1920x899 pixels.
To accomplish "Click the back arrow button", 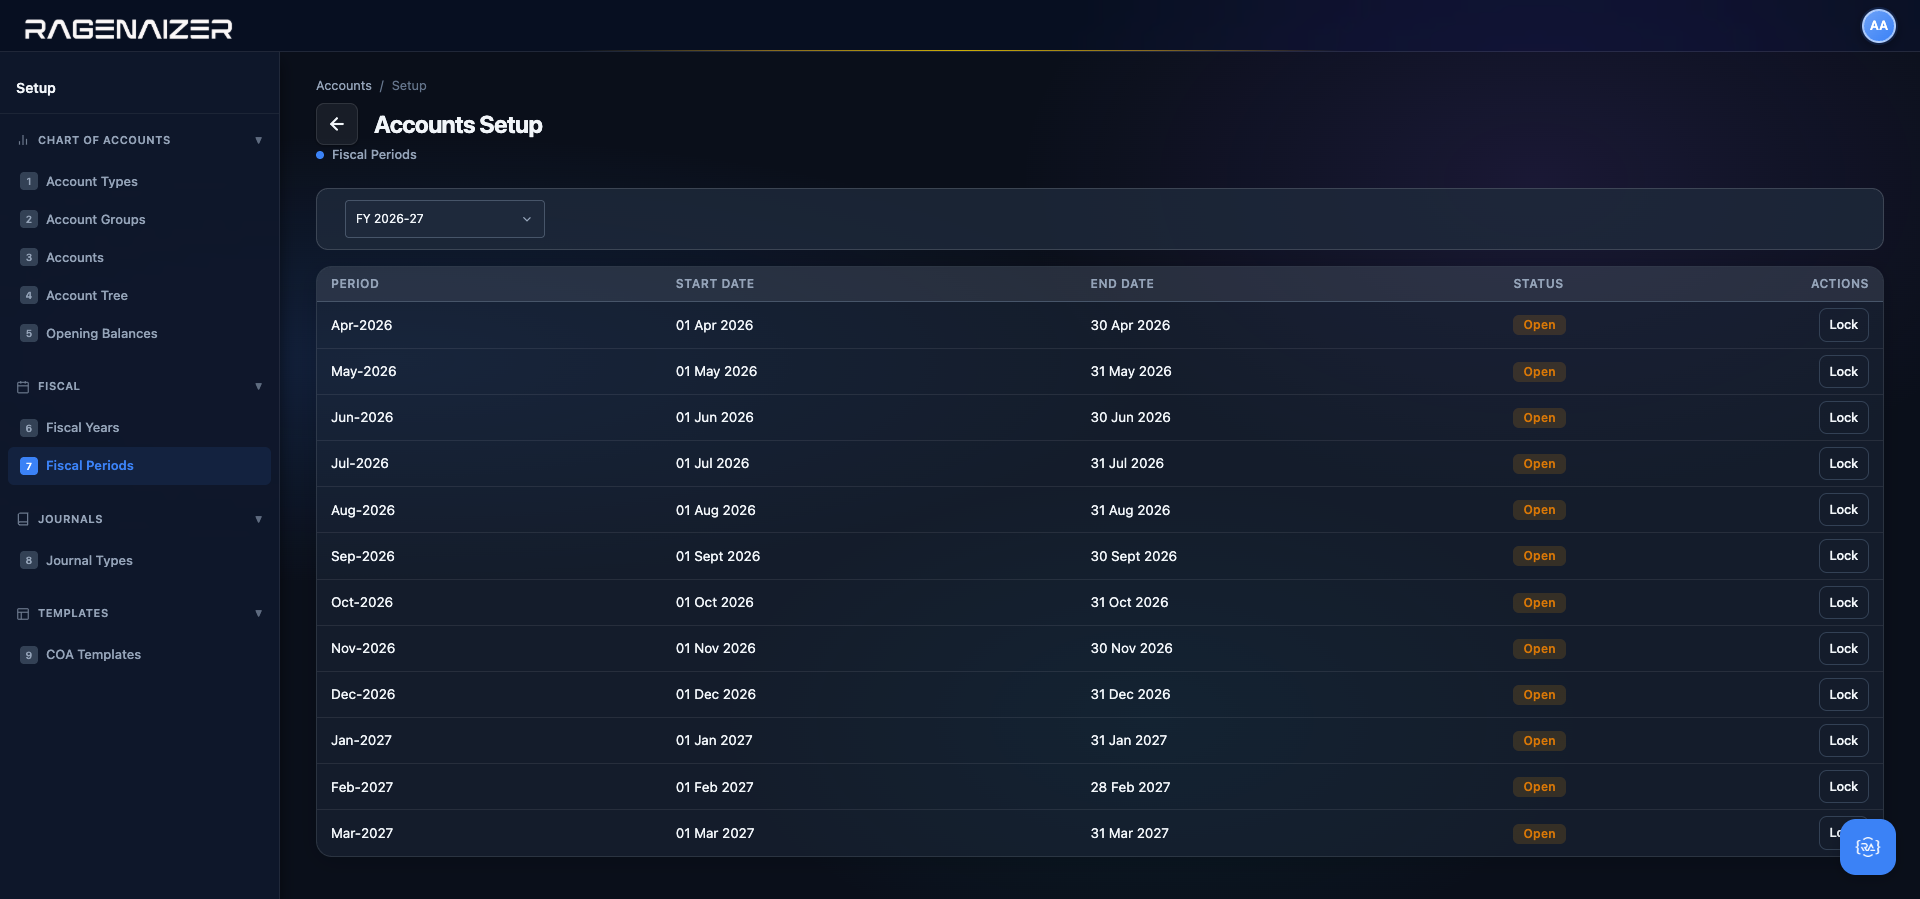I will (x=337, y=125).
